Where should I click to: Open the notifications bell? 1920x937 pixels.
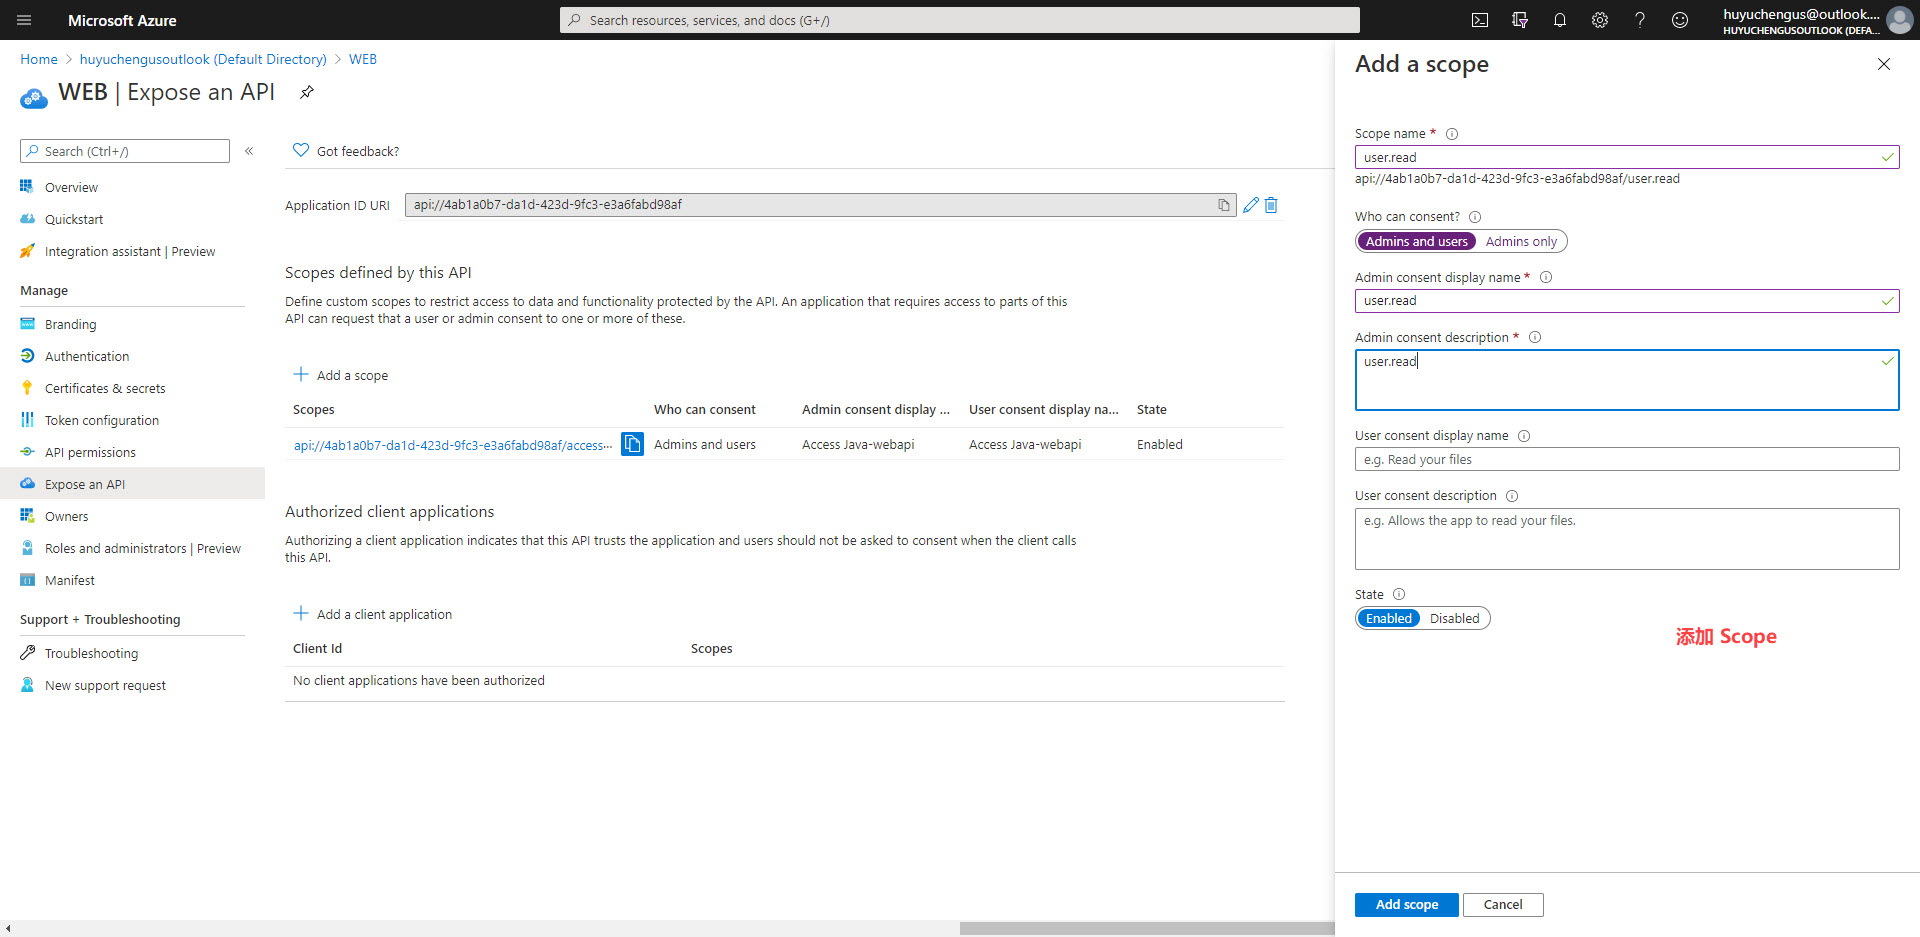click(1560, 20)
